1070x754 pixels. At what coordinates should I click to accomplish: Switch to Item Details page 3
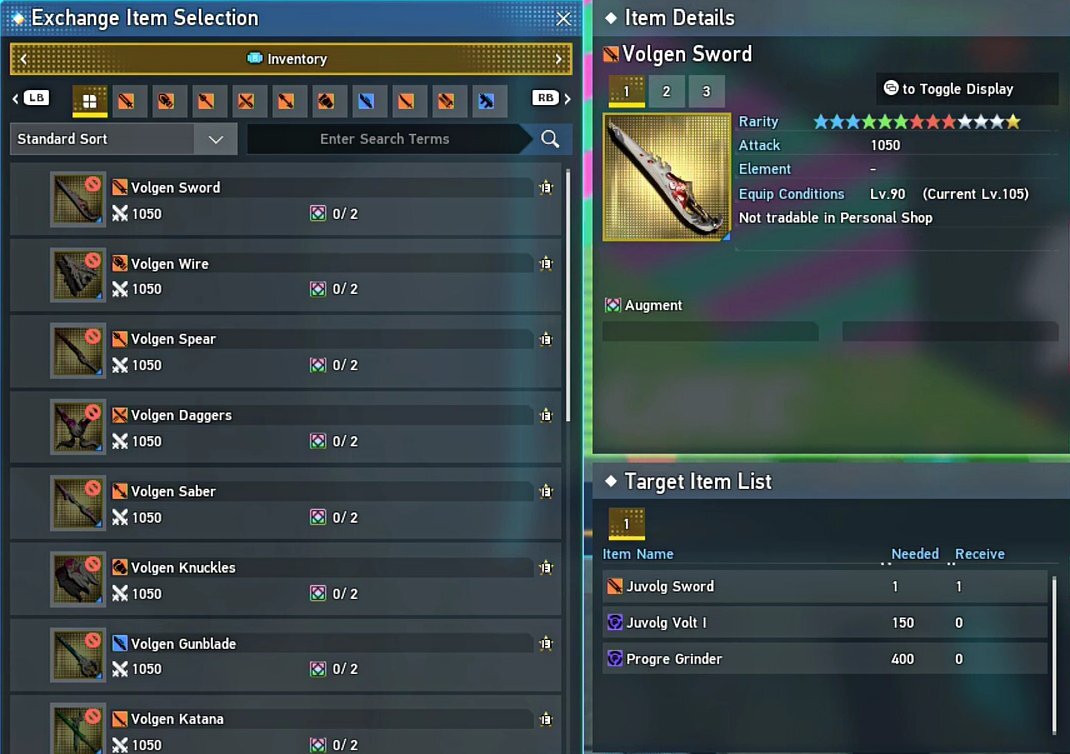tap(706, 91)
